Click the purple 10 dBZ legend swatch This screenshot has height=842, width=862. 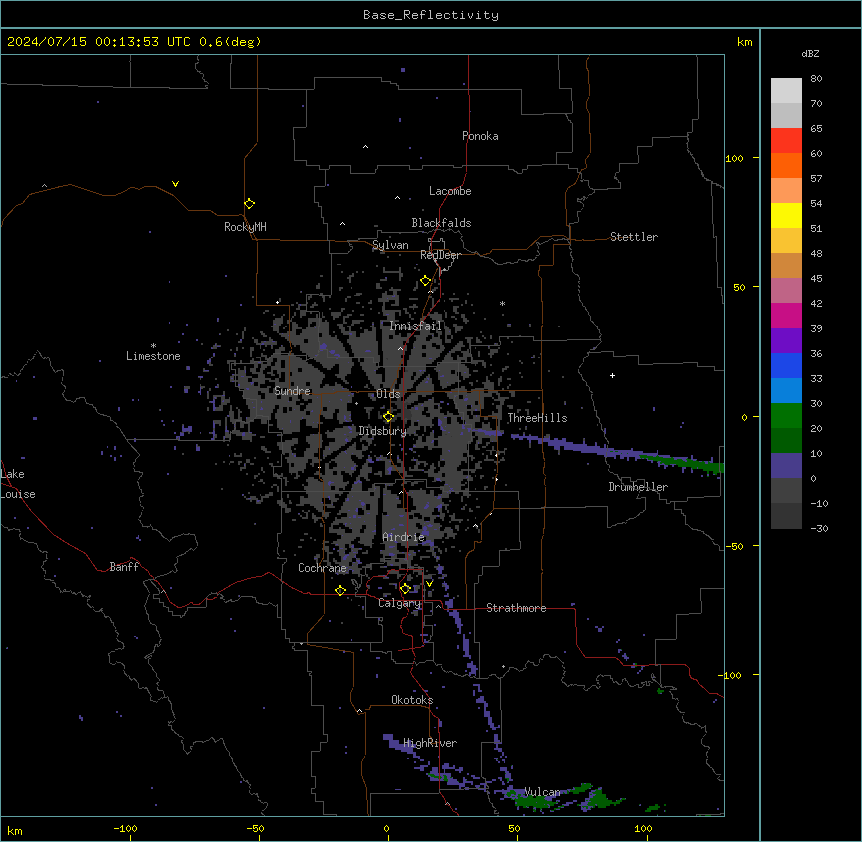click(x=786, y=466)
